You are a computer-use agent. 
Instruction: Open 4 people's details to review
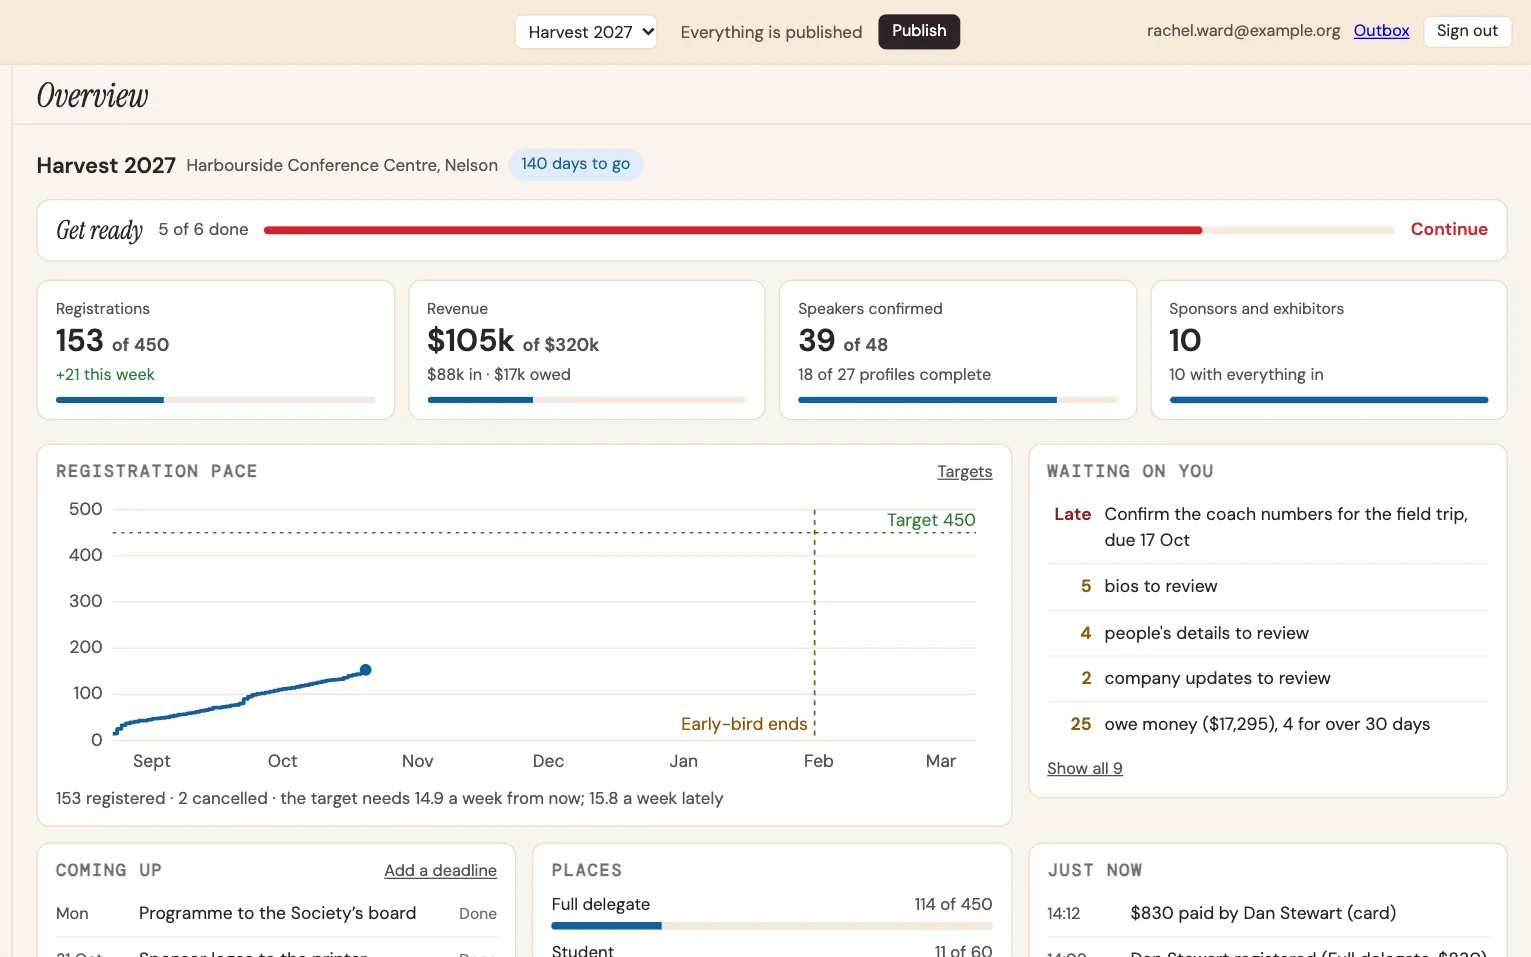click(x=1268, y=633)
